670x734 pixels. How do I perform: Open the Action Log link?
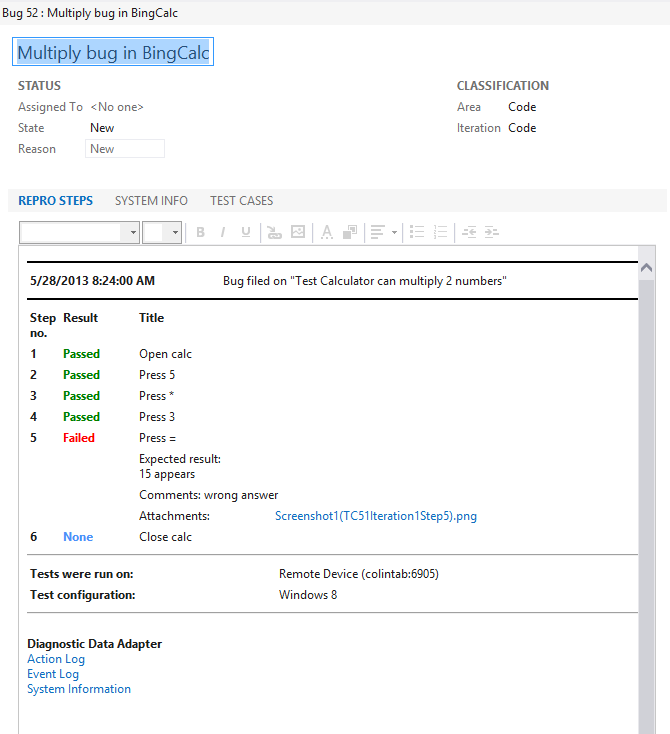point(56,659)
